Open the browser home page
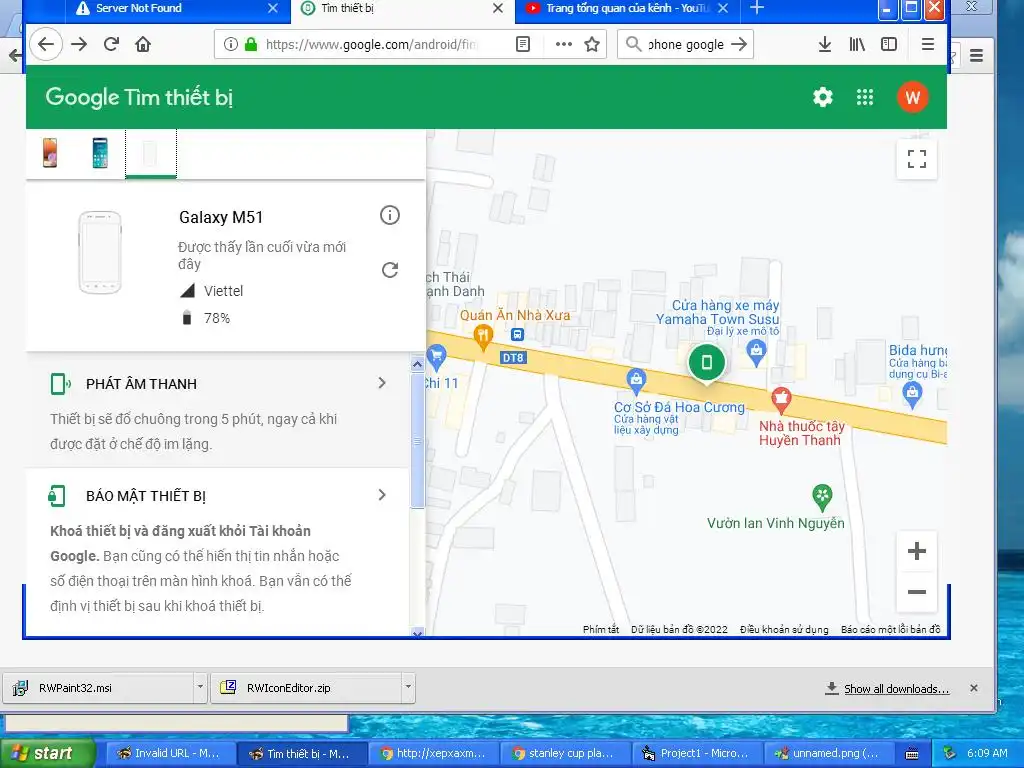The width and height of the screenshot is (1024, 768). 143,44
